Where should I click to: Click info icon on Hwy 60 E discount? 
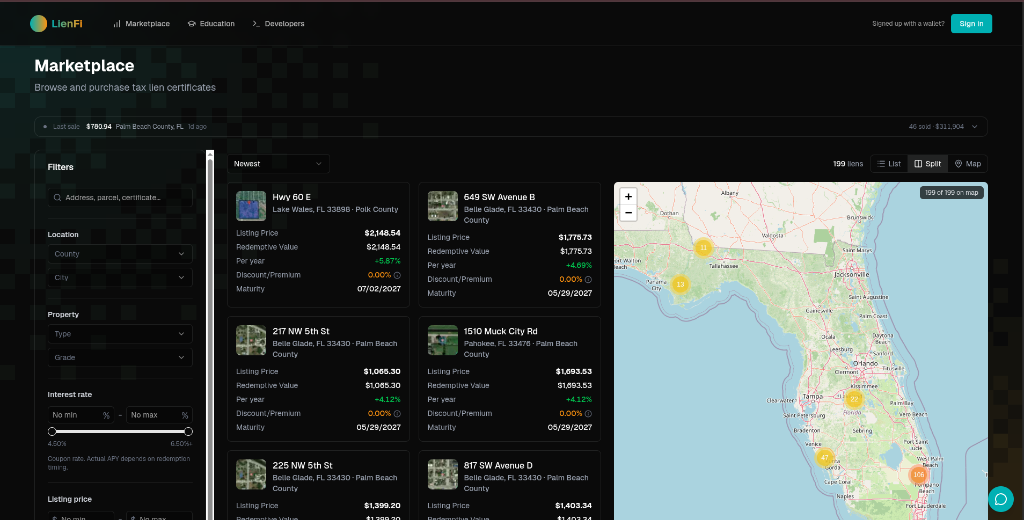(397, 276)
